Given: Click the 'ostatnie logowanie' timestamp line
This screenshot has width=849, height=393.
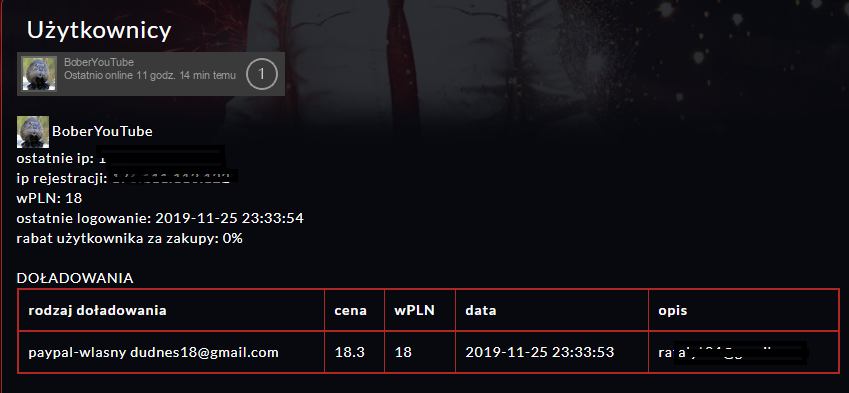Looking at the screenshot, I should 160,219.
